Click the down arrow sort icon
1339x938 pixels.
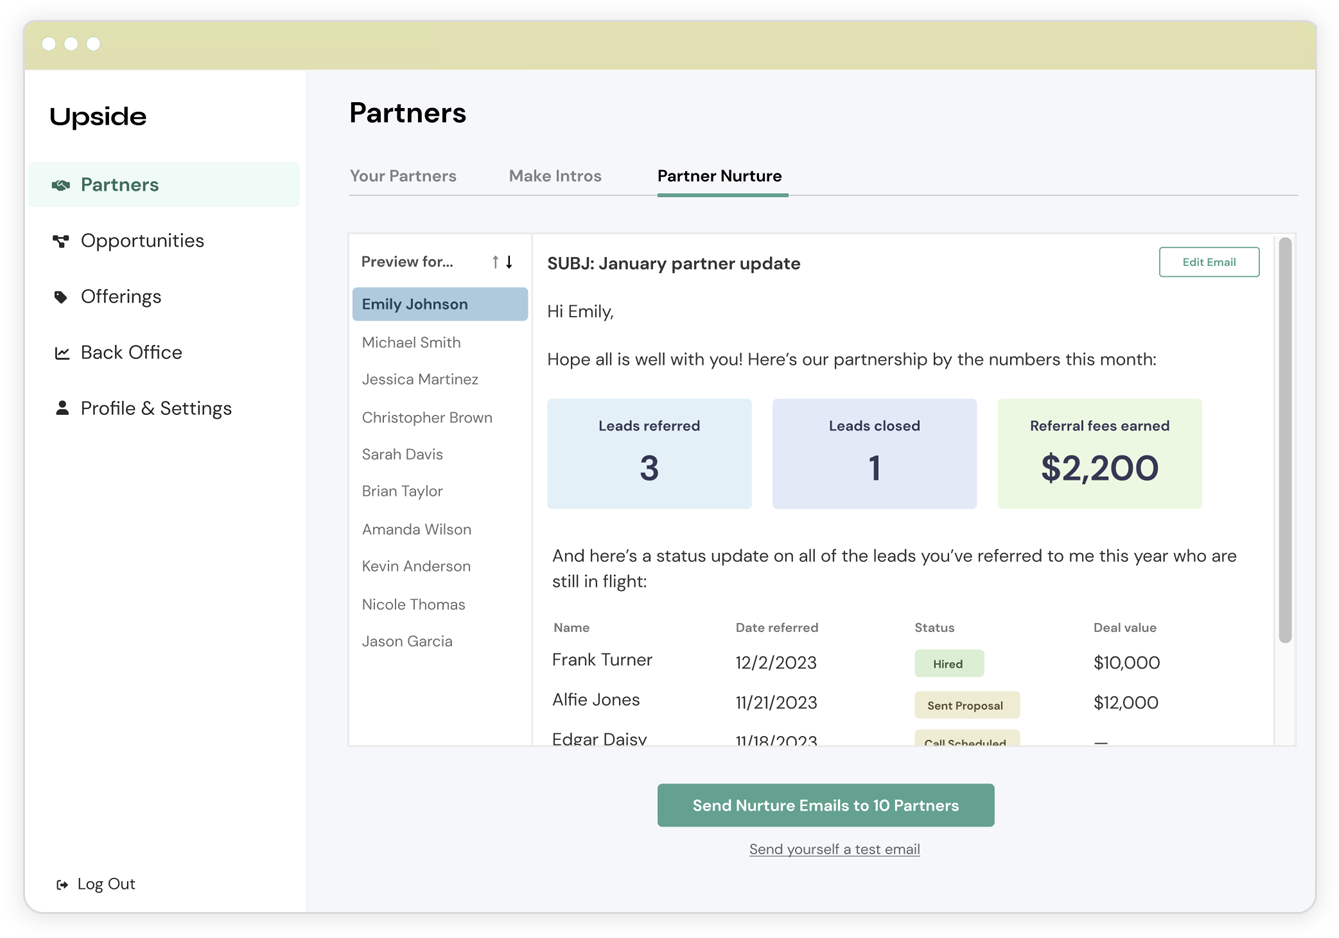(509, 262)
